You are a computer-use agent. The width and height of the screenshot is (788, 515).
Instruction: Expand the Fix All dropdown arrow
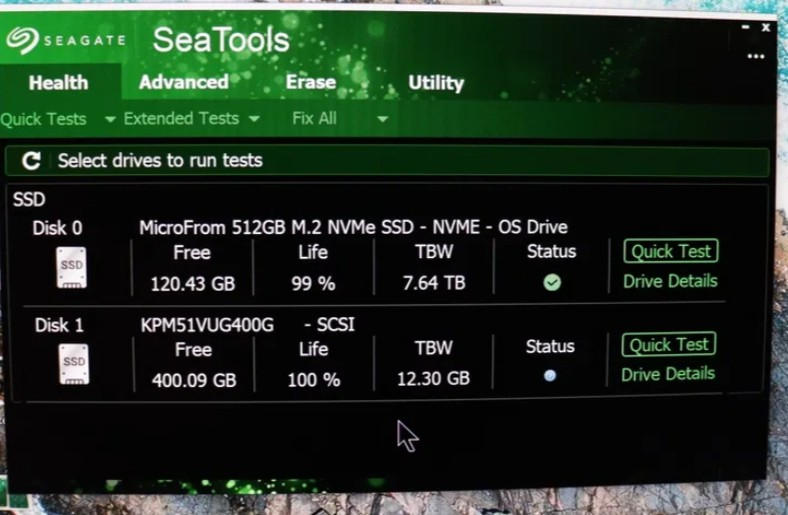382,119
